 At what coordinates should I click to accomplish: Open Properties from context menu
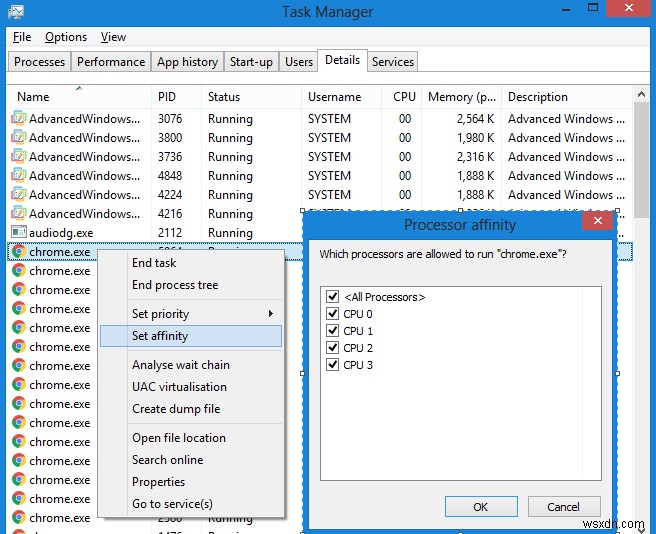[x=191, y=482]
